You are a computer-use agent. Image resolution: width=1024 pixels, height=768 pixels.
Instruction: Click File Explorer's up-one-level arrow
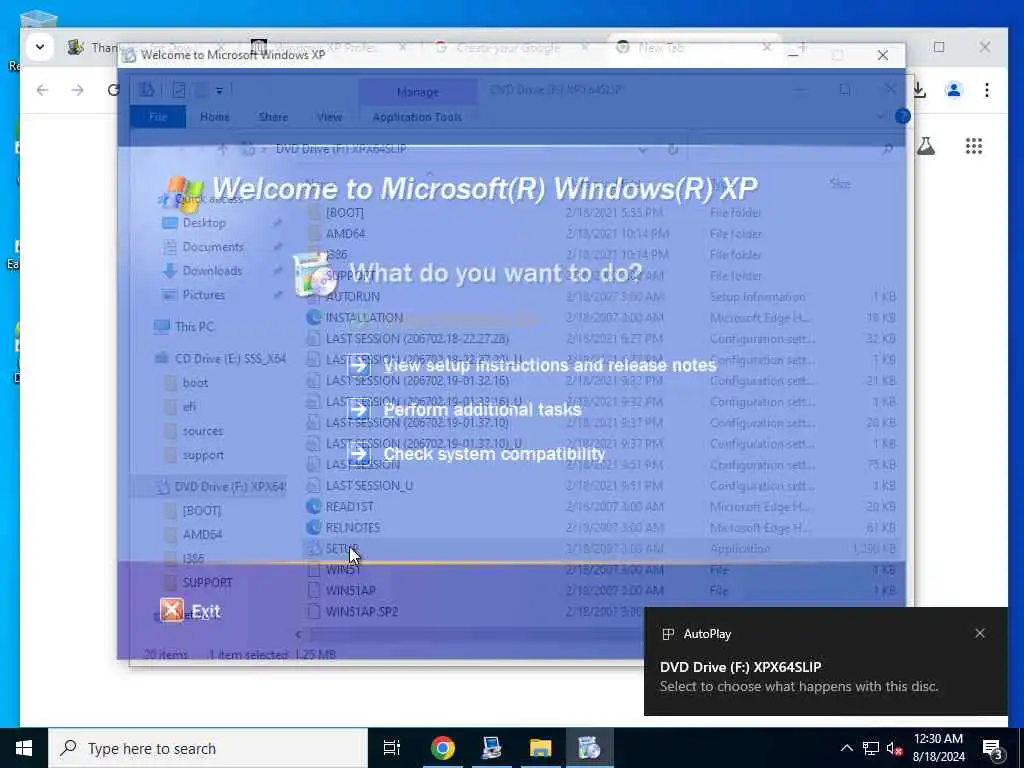click(x=223, y=149)
